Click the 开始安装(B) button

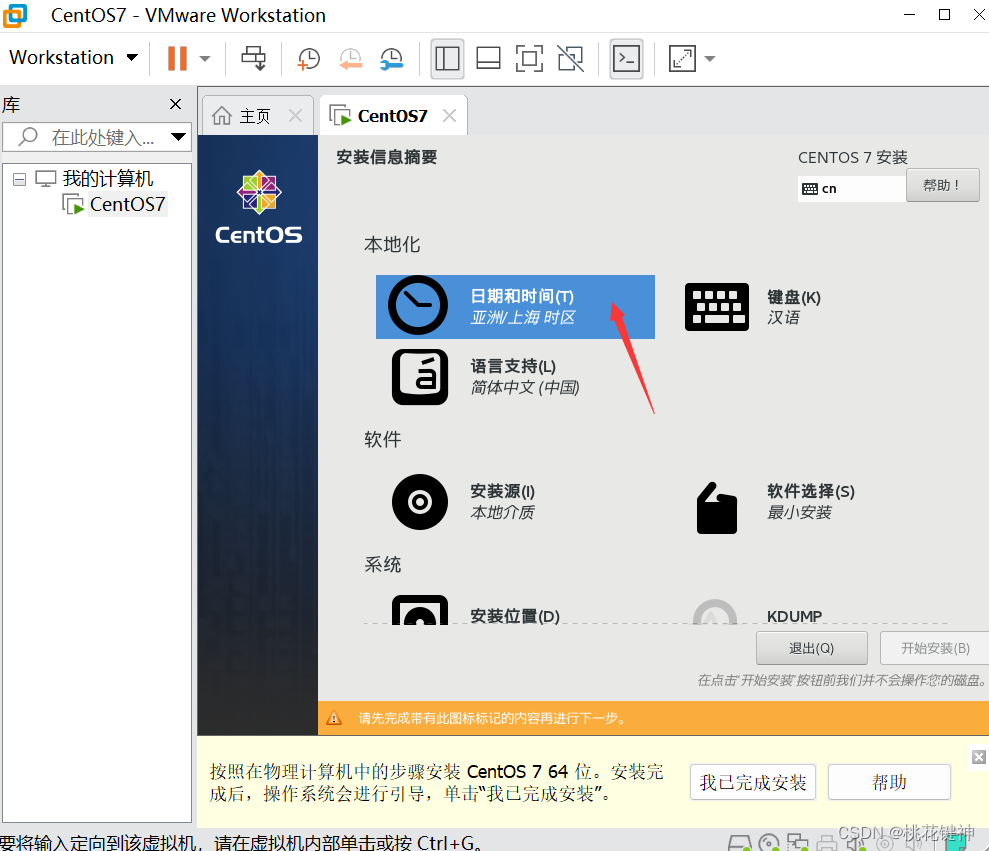935,648
